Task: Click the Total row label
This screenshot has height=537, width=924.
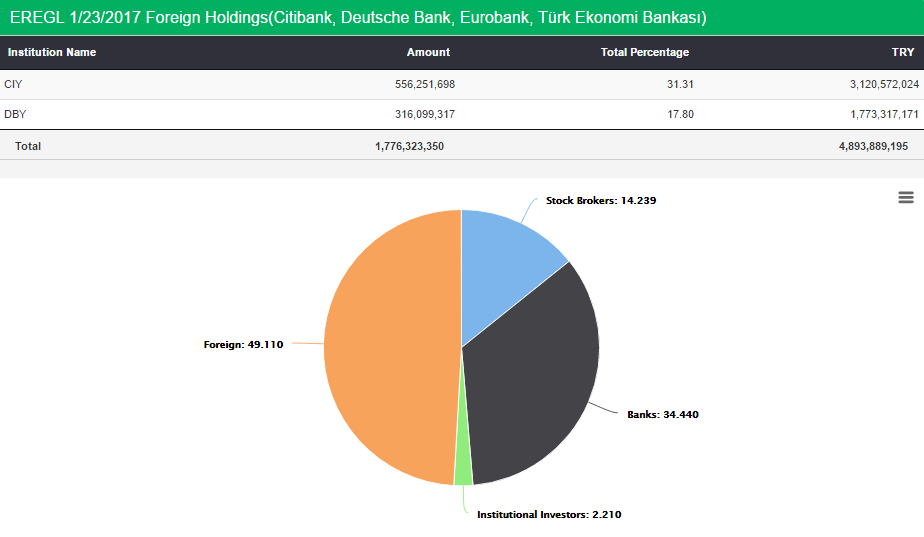Action: coord(28,146)
